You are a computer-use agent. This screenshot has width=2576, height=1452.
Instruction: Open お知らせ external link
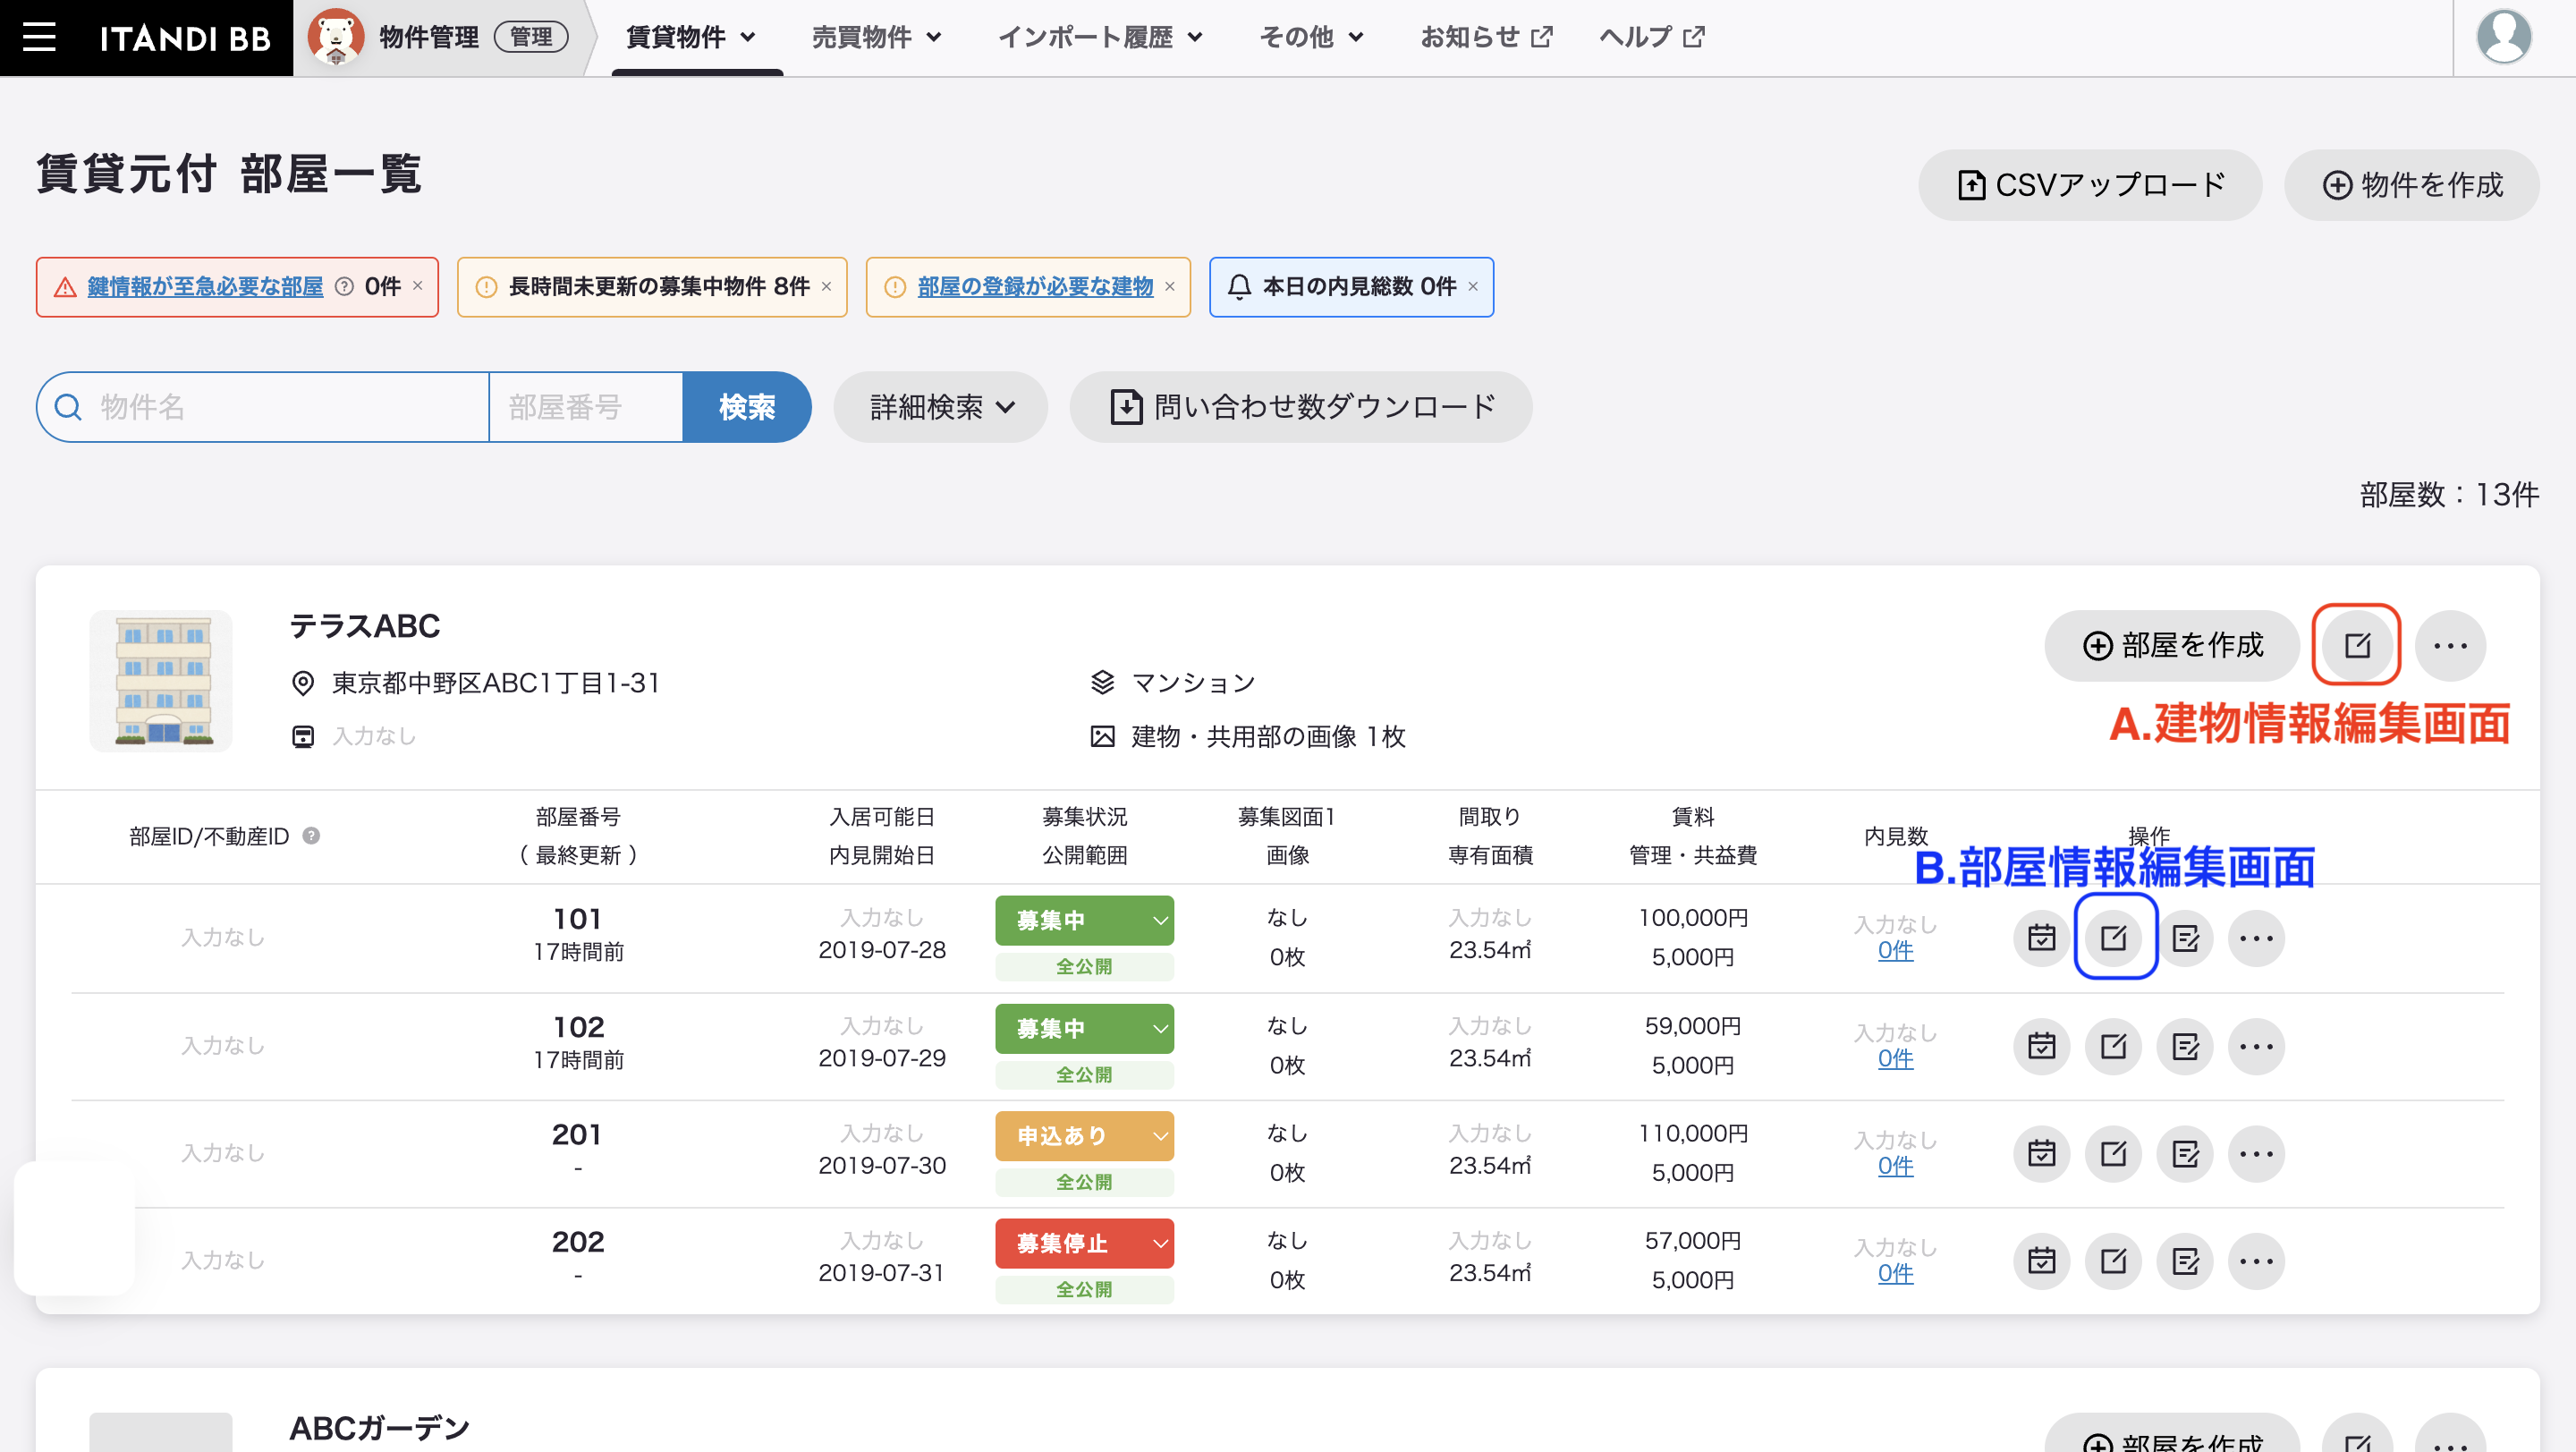click(1487, 37)
